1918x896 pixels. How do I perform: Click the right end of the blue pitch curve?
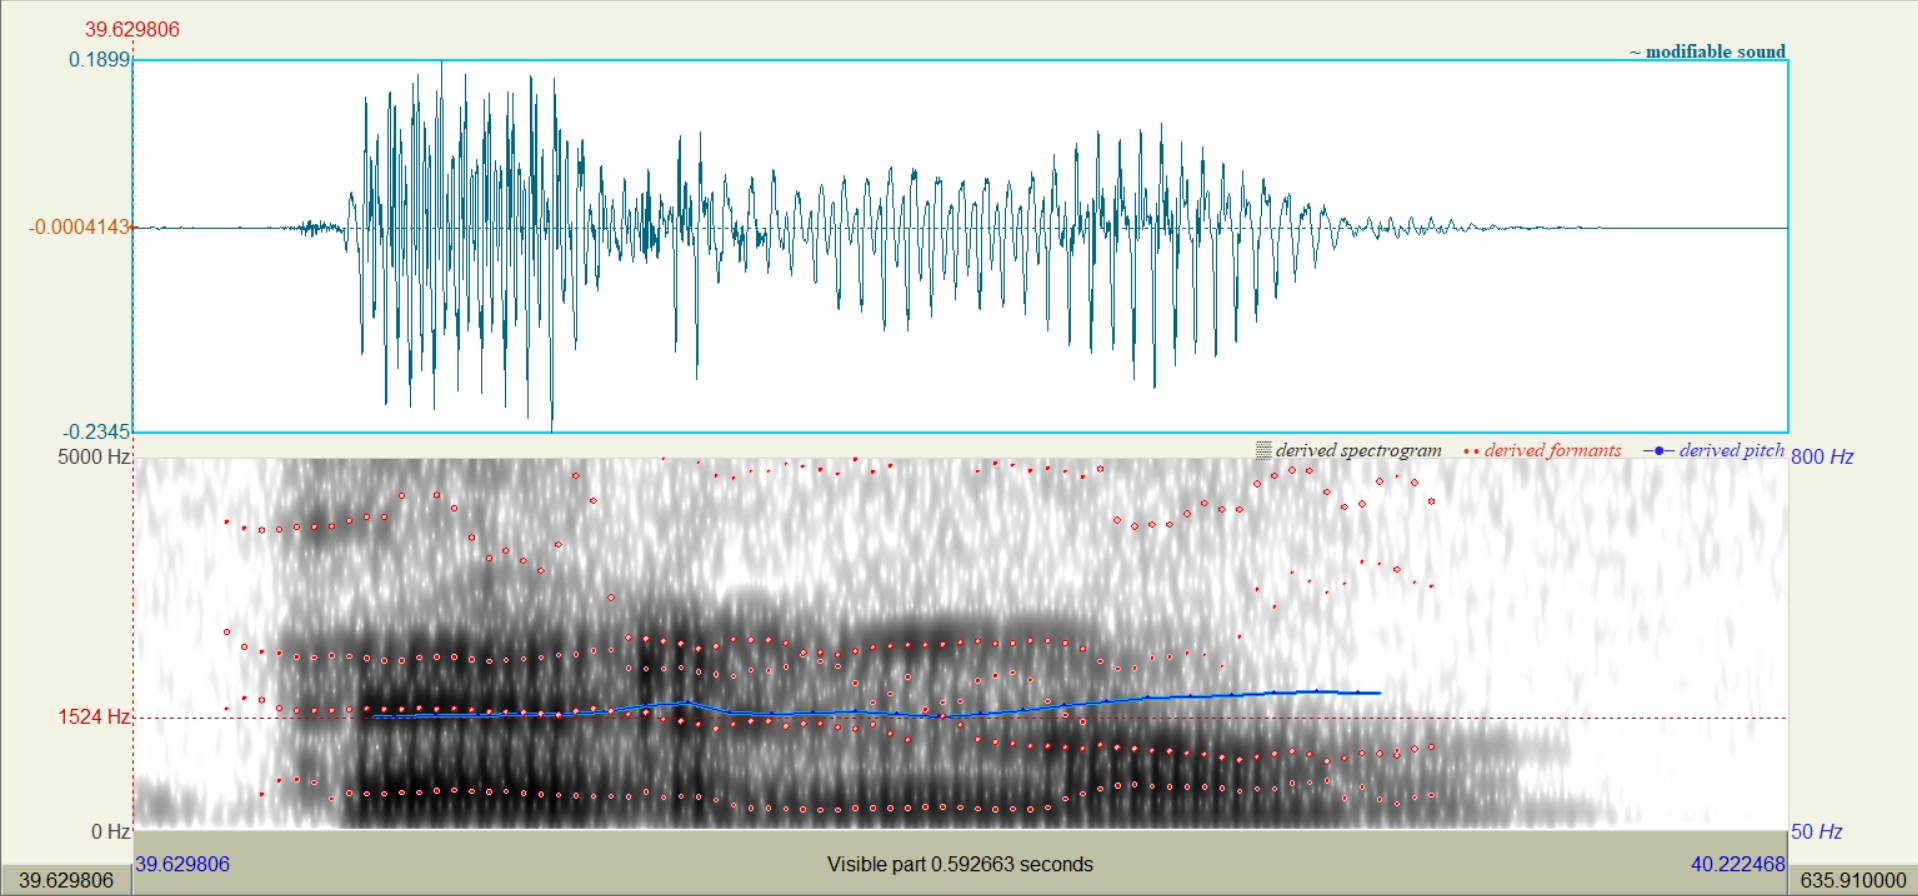tap(1379, 693)
